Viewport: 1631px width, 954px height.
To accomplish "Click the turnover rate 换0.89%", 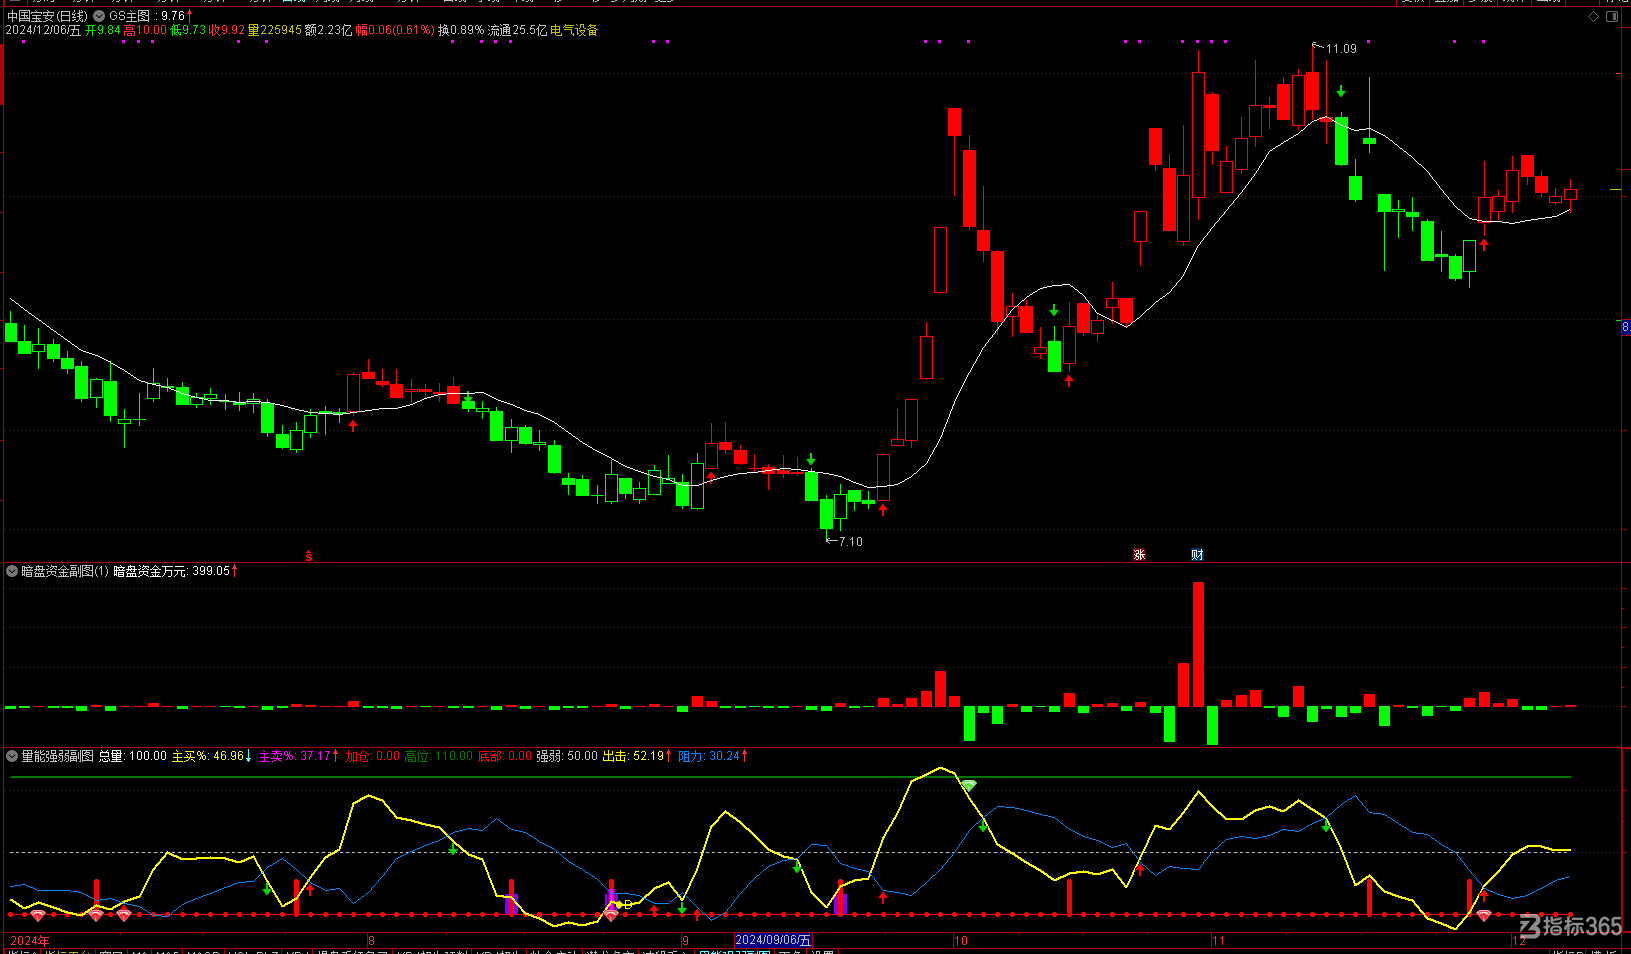I will (461, 30).
